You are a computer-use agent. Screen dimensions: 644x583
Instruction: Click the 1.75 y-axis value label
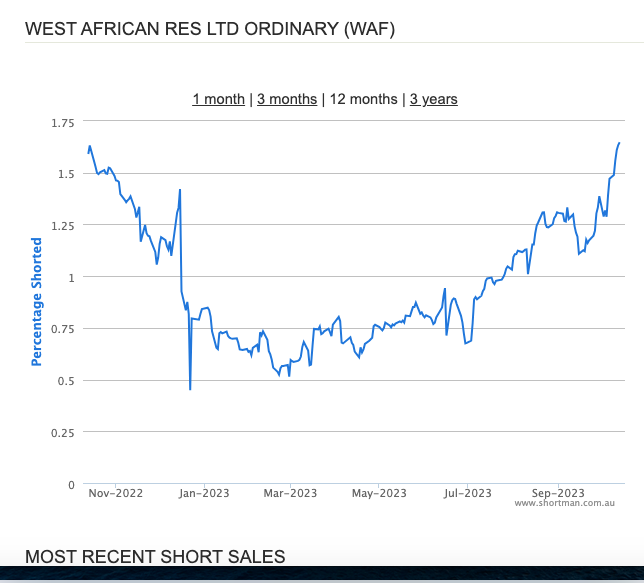click(63, 123)
